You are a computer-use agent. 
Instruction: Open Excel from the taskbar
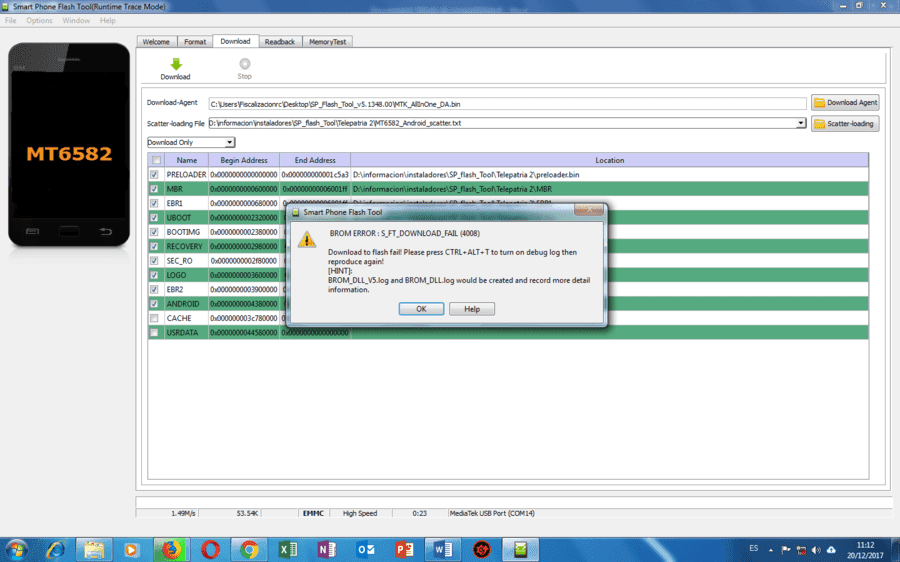click(x=288, y=550)
